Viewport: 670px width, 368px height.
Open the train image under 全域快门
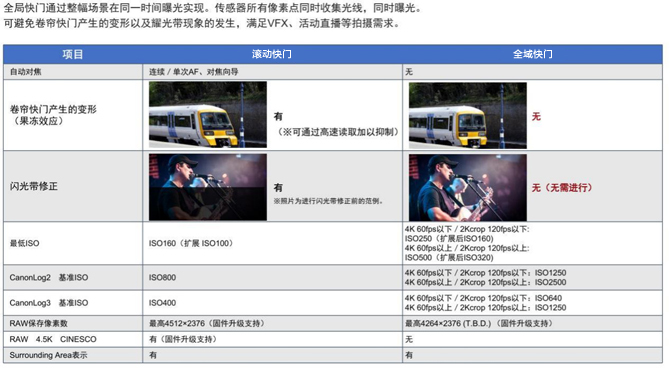pos(467,115)
